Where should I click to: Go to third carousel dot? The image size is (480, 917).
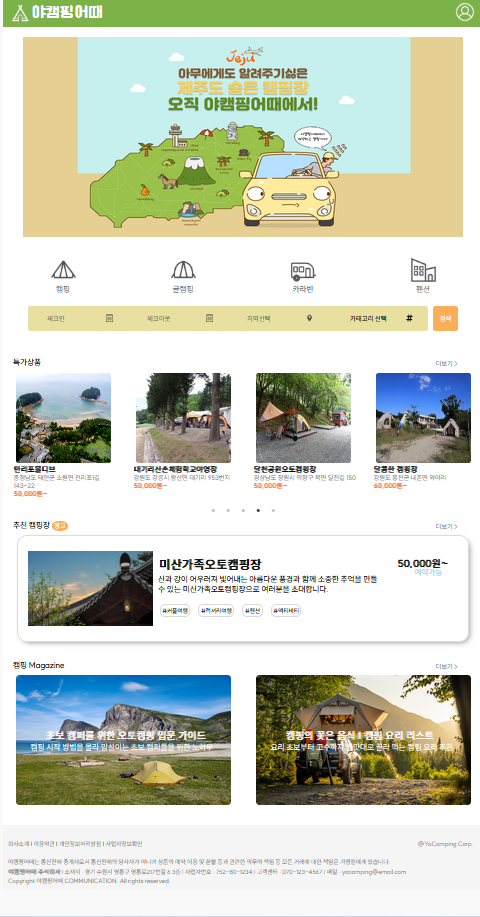(243, 510)
